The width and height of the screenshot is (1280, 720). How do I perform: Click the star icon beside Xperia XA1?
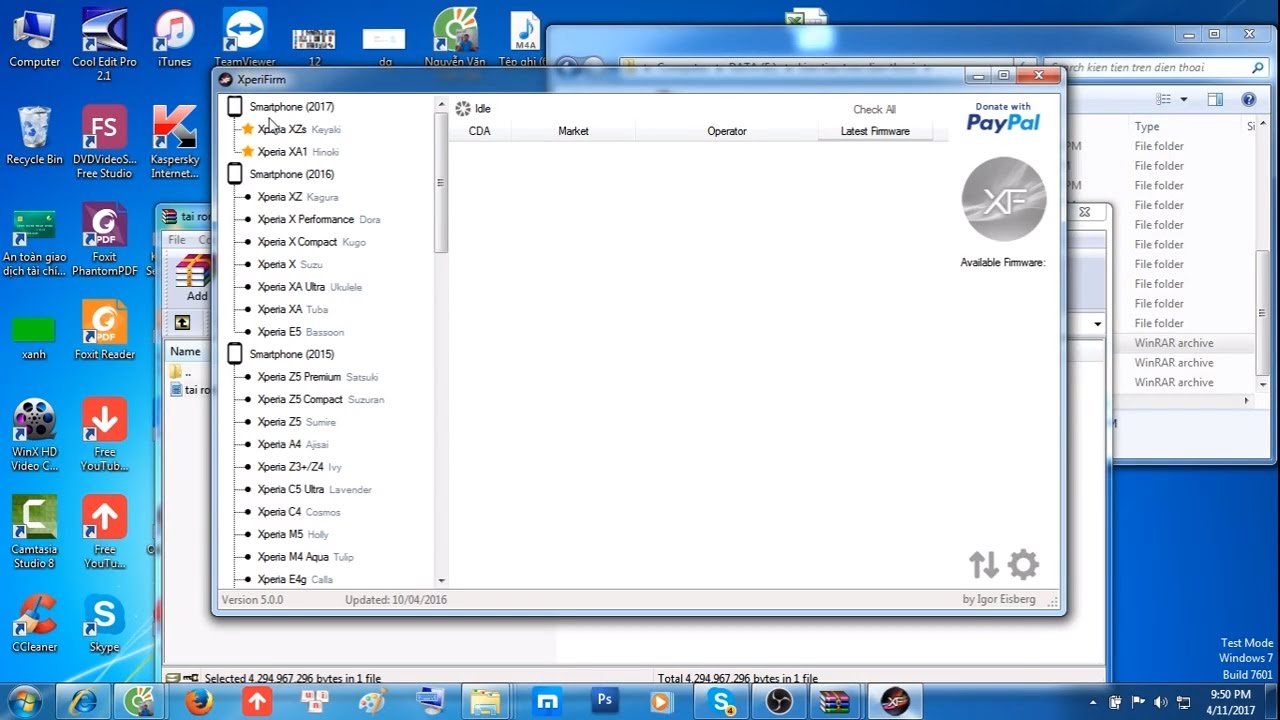coord(248,152)
